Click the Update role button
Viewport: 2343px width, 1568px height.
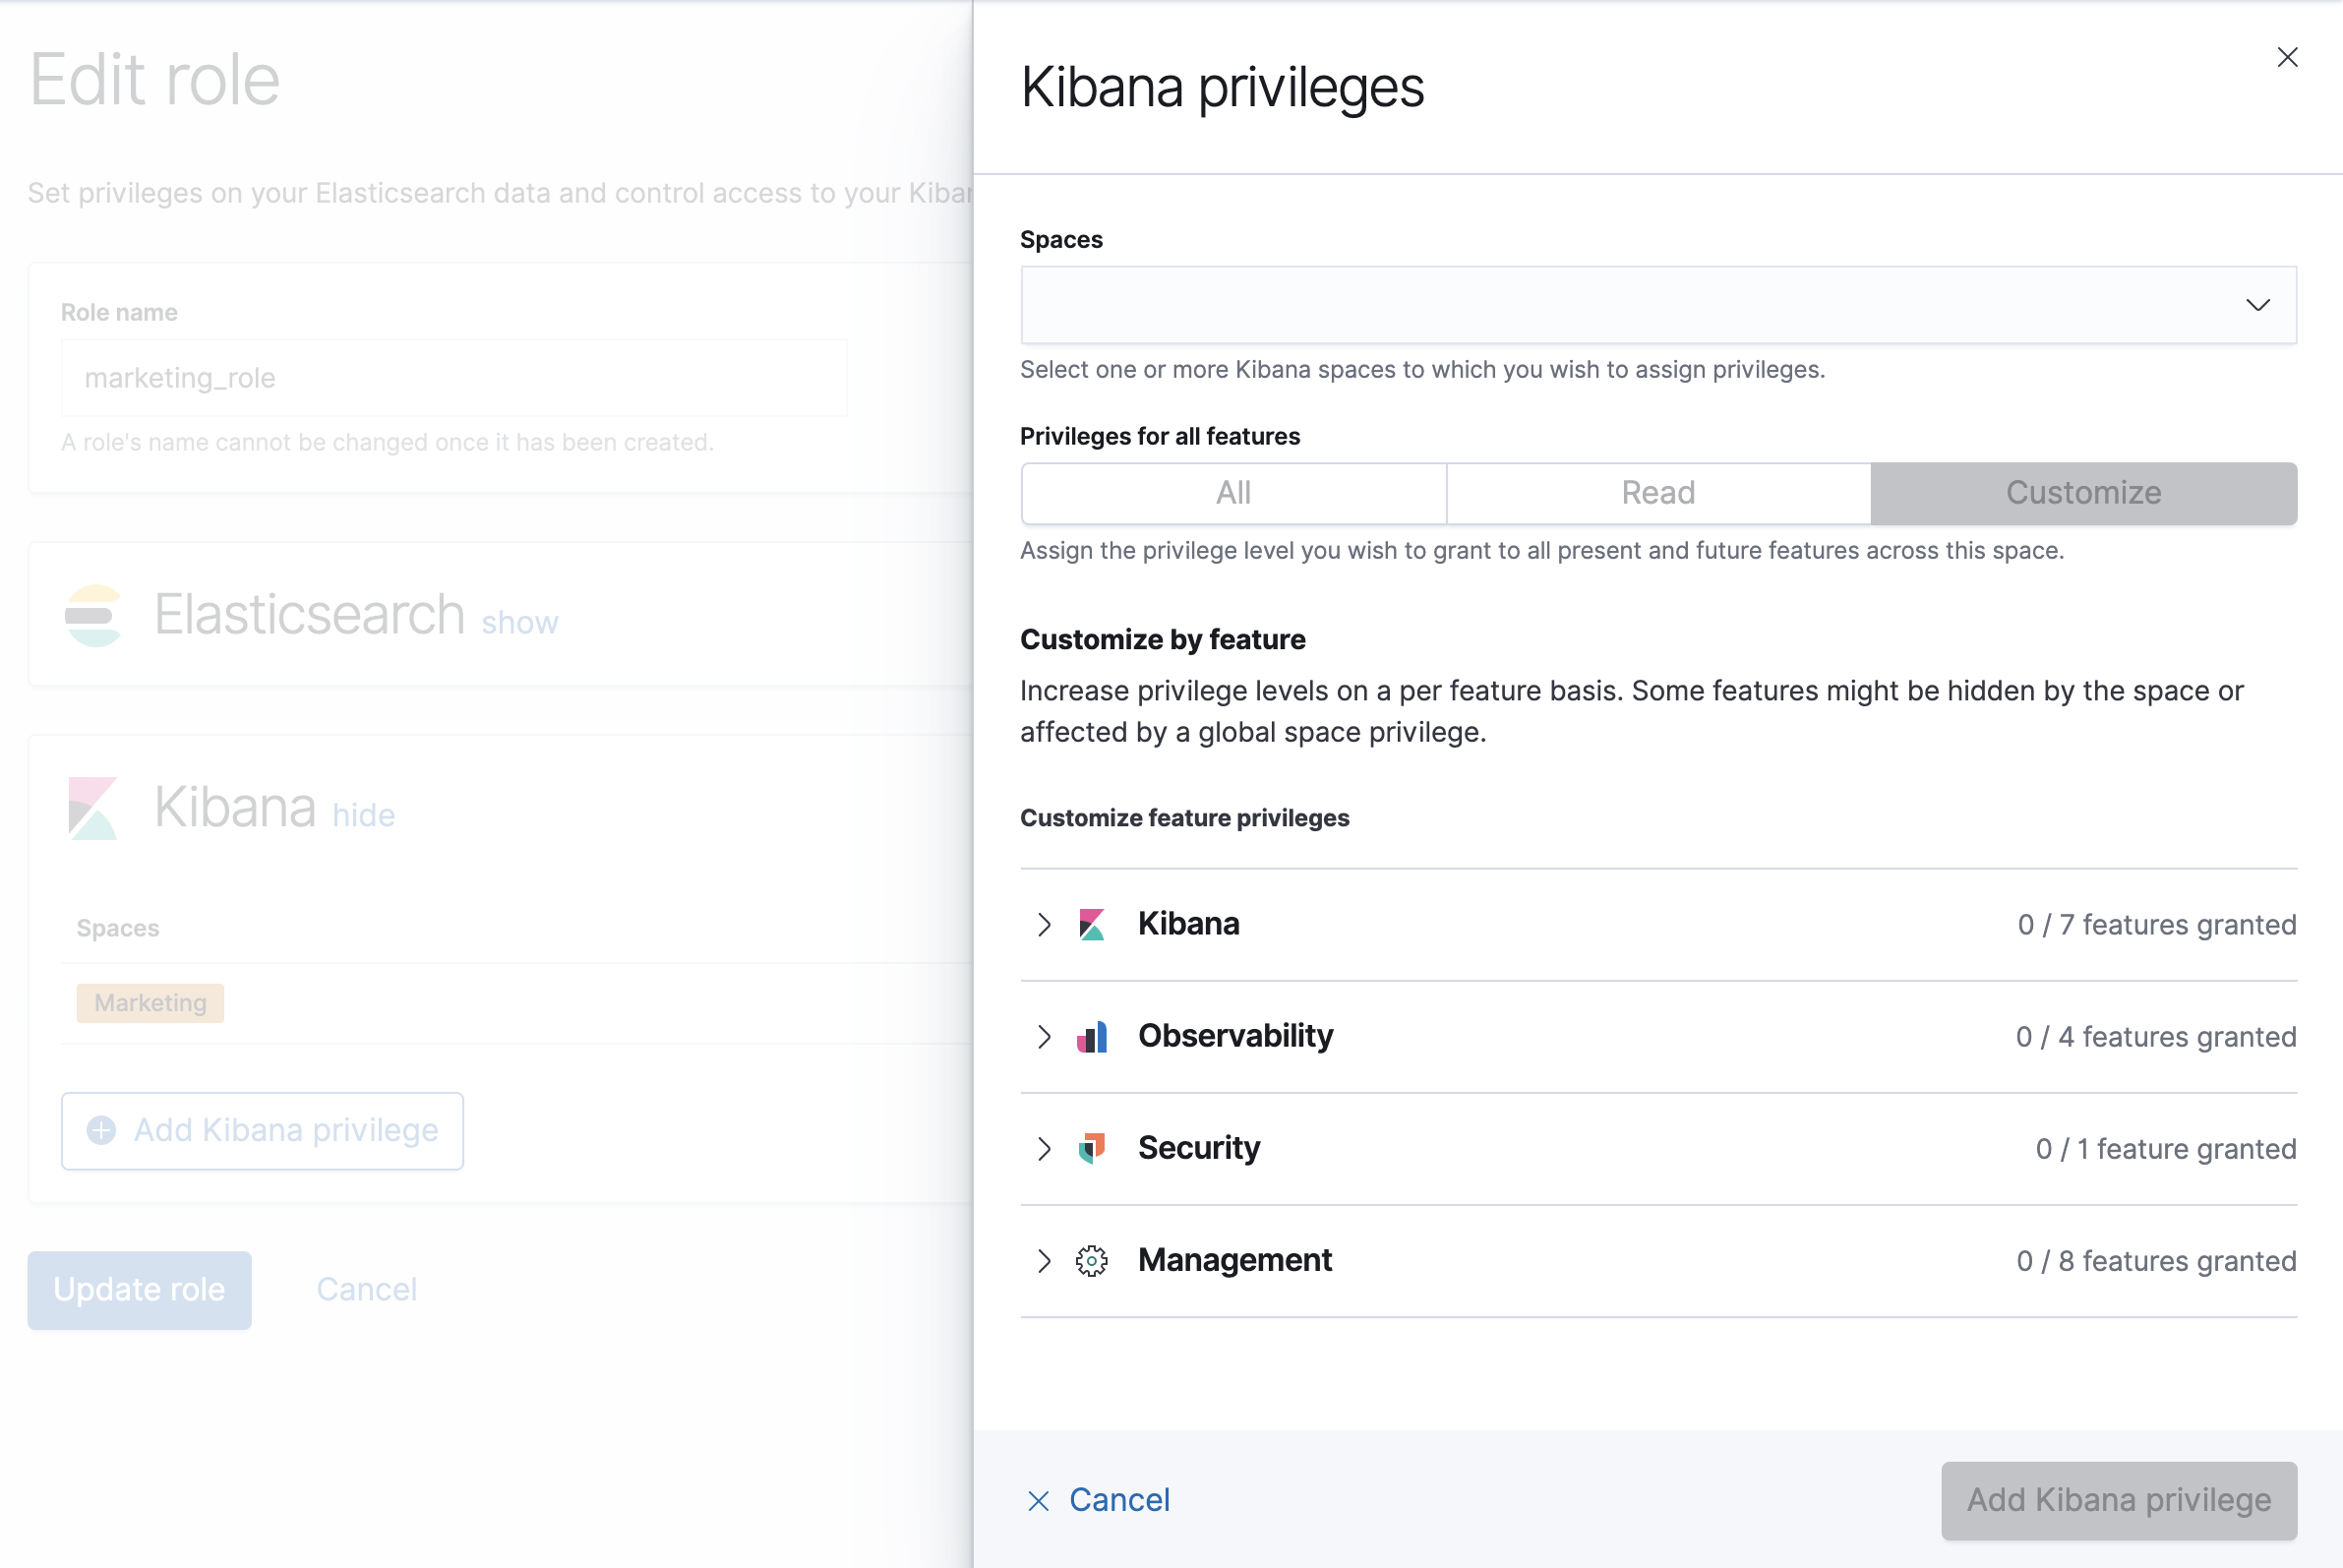click(139, 1289)
